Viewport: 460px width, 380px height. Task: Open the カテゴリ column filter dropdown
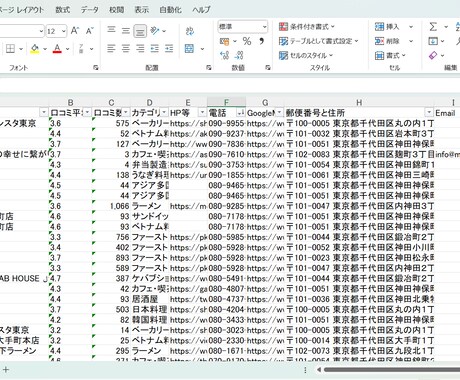pyautogui.click(x=164, y=112)
